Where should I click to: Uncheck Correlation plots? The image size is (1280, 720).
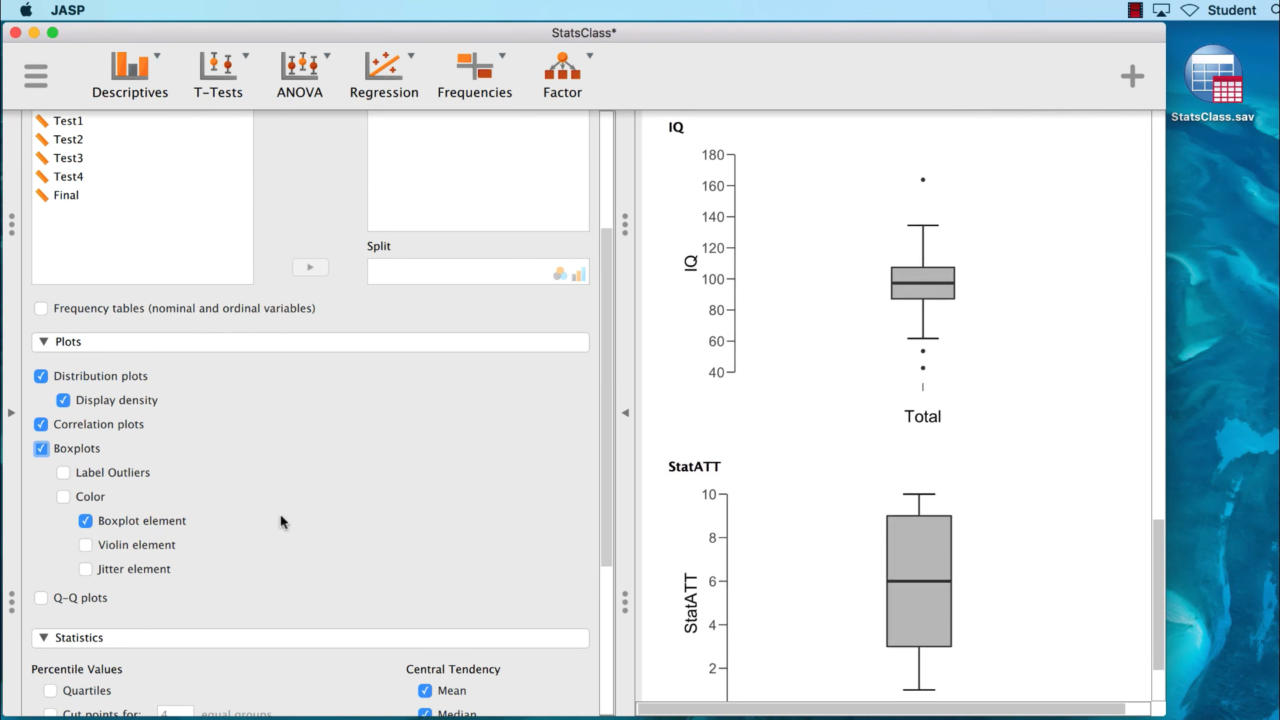[x=41, y=424]
